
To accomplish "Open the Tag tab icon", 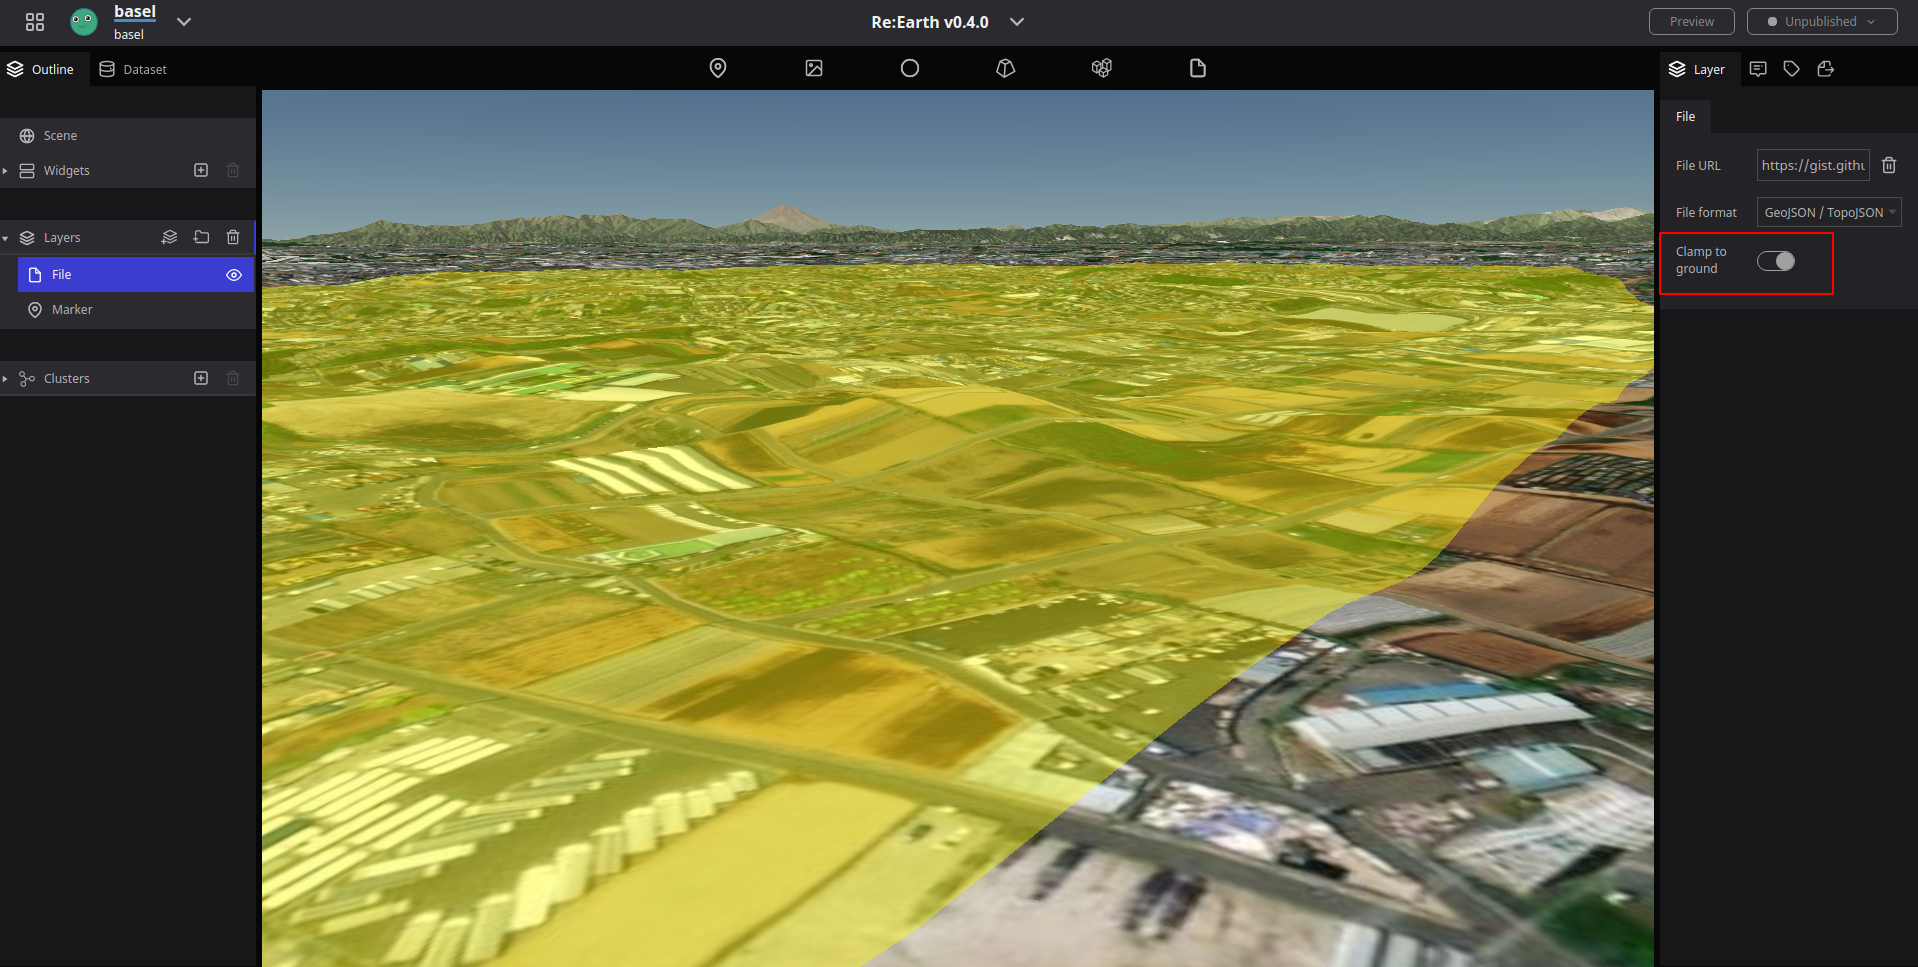I will click(1792, 69).
